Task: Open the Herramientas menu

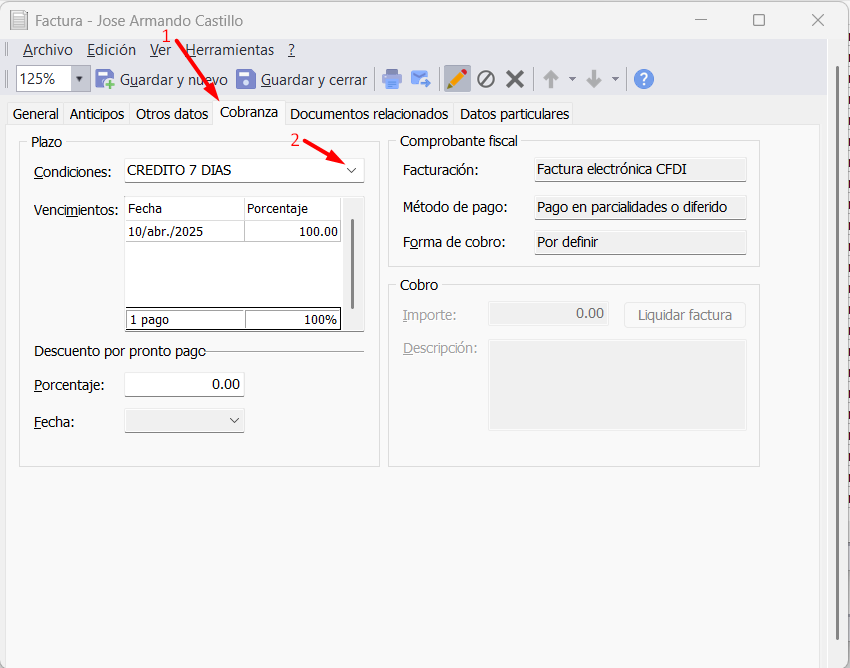Action: click(x=230, y=50)
